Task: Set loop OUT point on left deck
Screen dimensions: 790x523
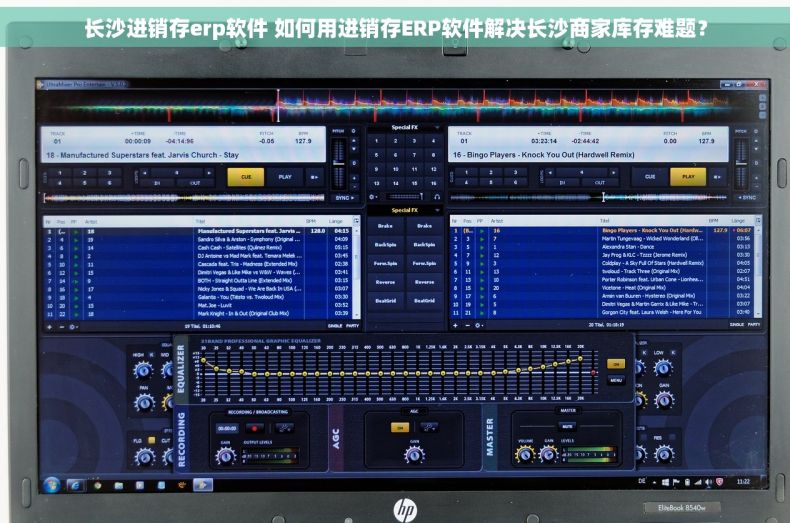Action: pyautogui.click(x=195, y=183)
